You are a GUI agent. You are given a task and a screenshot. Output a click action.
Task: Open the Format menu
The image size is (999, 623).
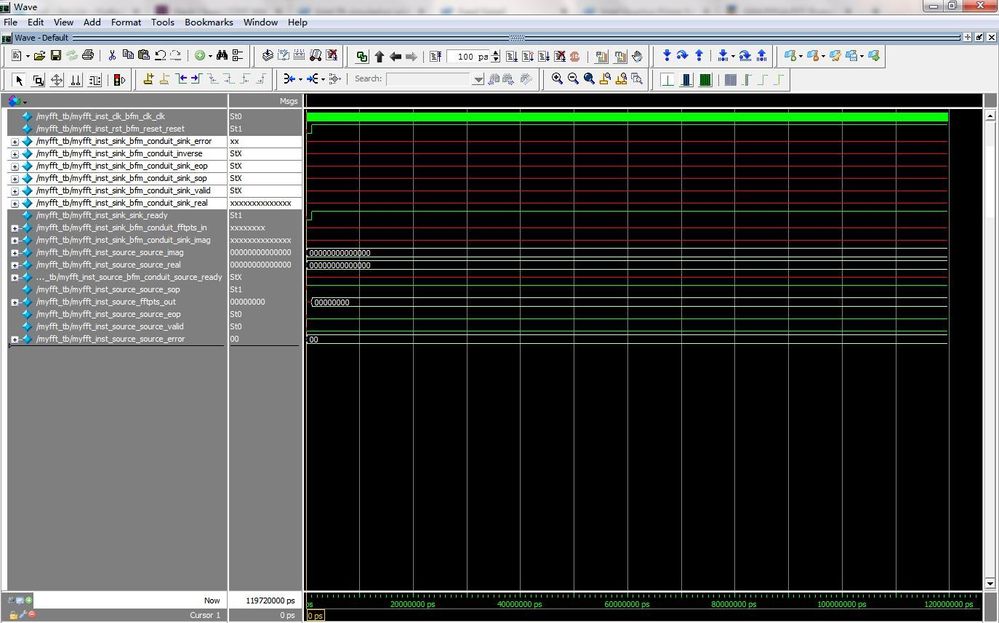[x=126, y=22]
